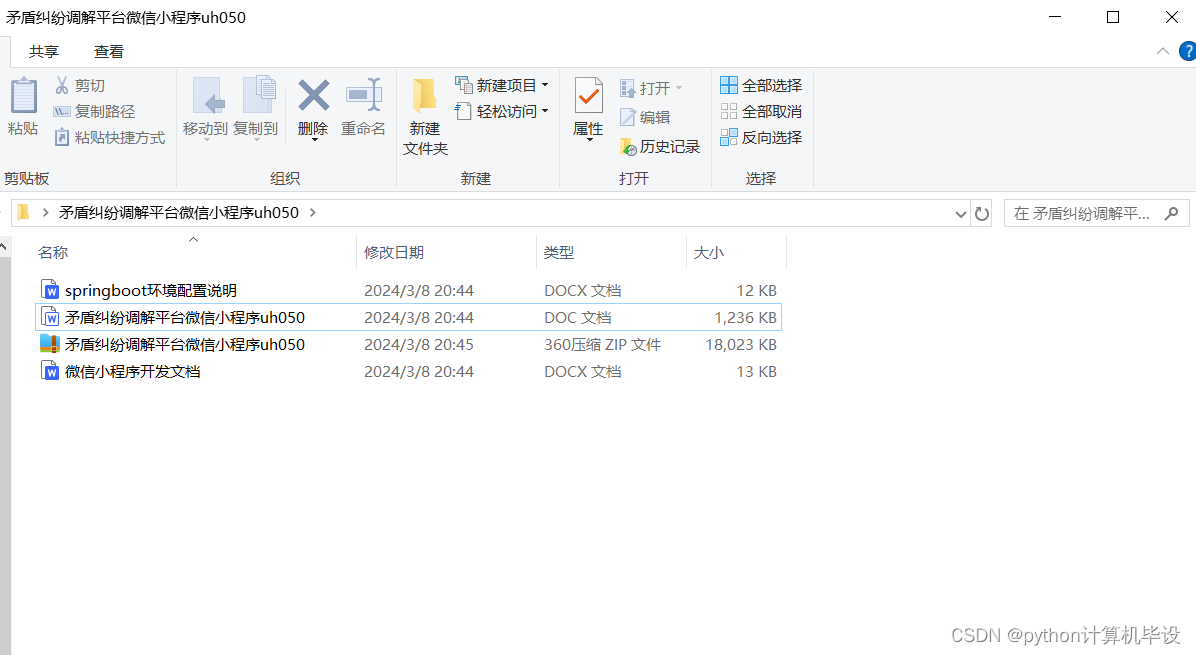Expand the Easy access (轻松访问) dropdown arrow
Viewport: 1196px width, 655px height.
pos(545,111)
